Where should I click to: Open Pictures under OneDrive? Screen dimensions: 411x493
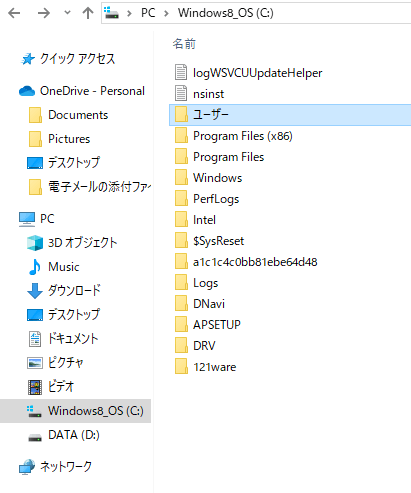click(x=69, y=139)
